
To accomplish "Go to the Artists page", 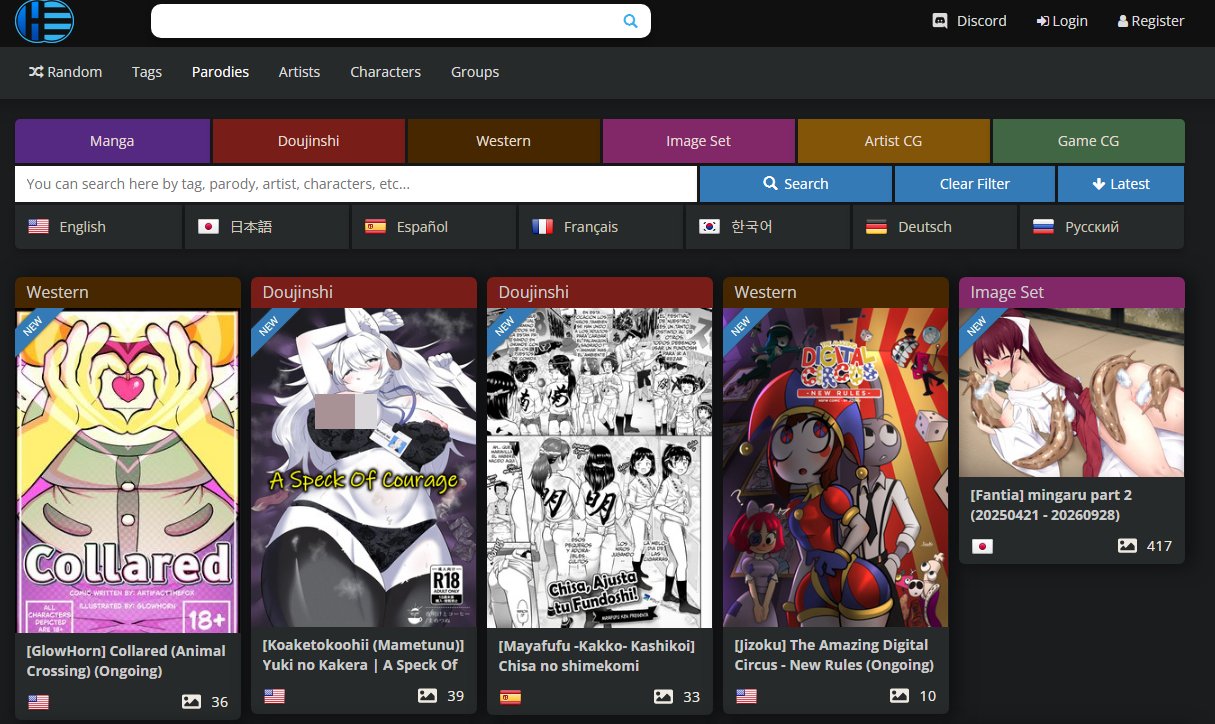I will (299, 72).
